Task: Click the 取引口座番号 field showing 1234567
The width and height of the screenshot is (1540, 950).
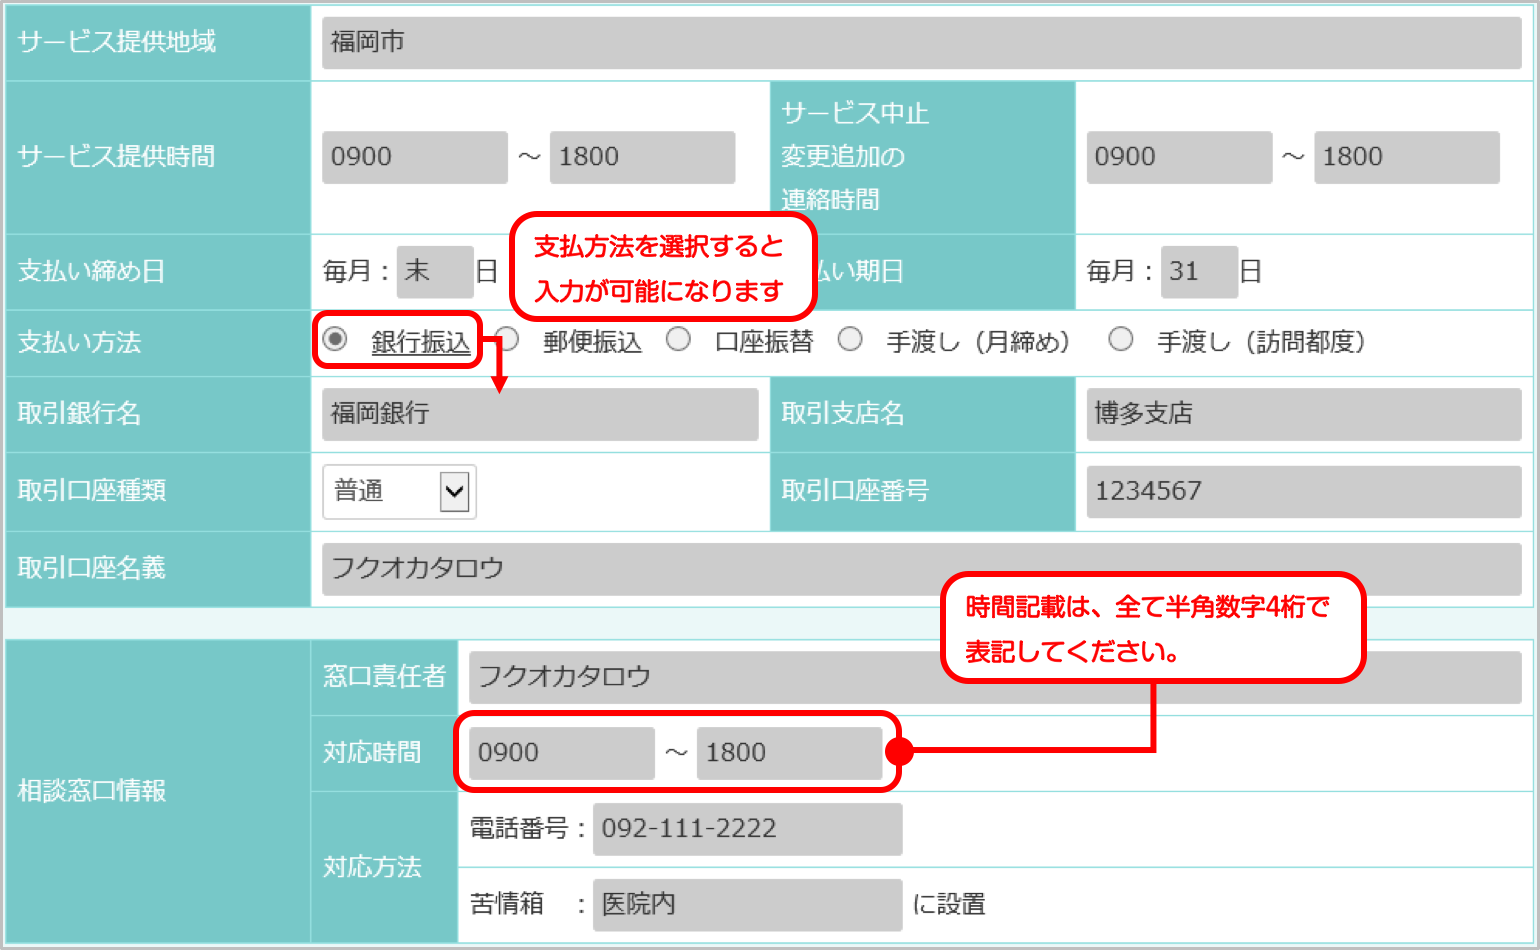Action: tap(1303, 491)
